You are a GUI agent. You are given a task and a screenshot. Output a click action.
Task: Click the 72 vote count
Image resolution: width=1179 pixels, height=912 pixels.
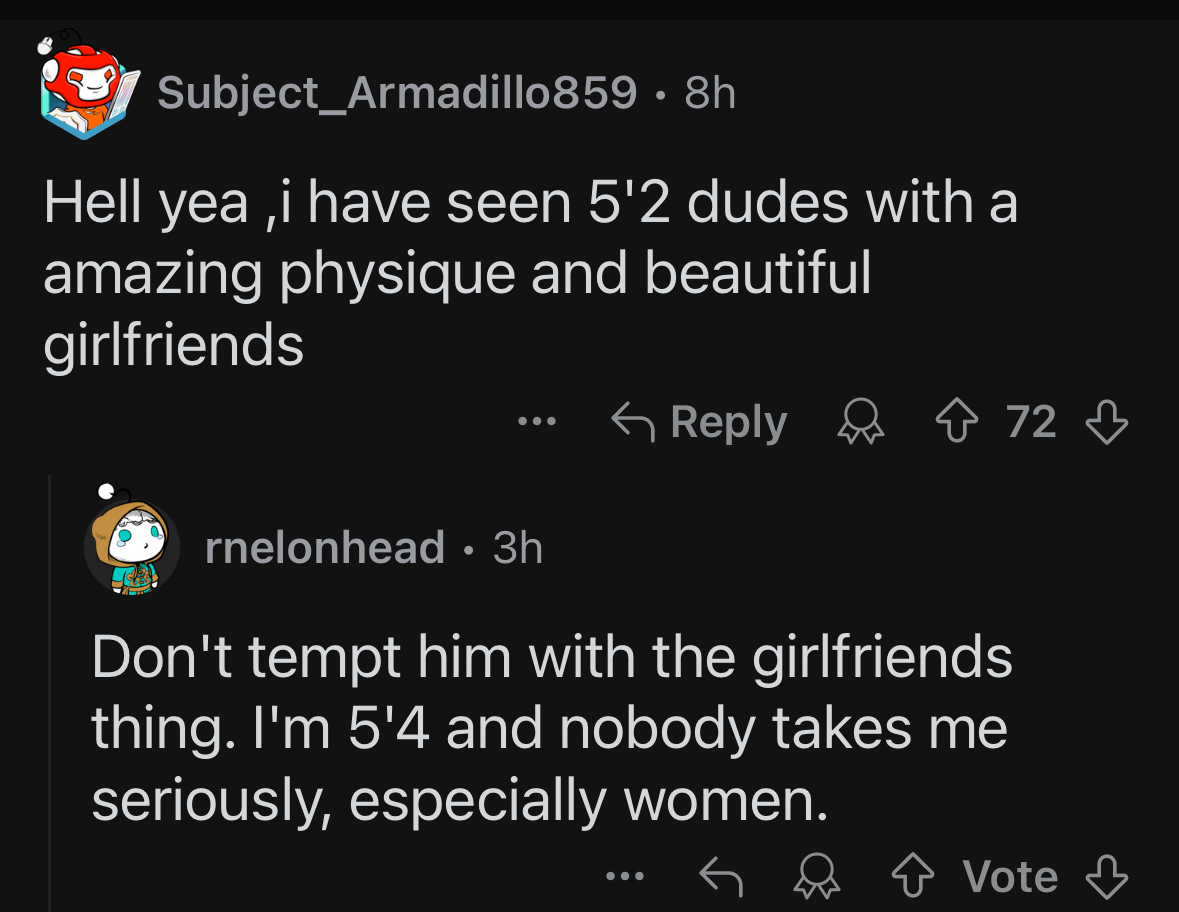click(1031, 422)
